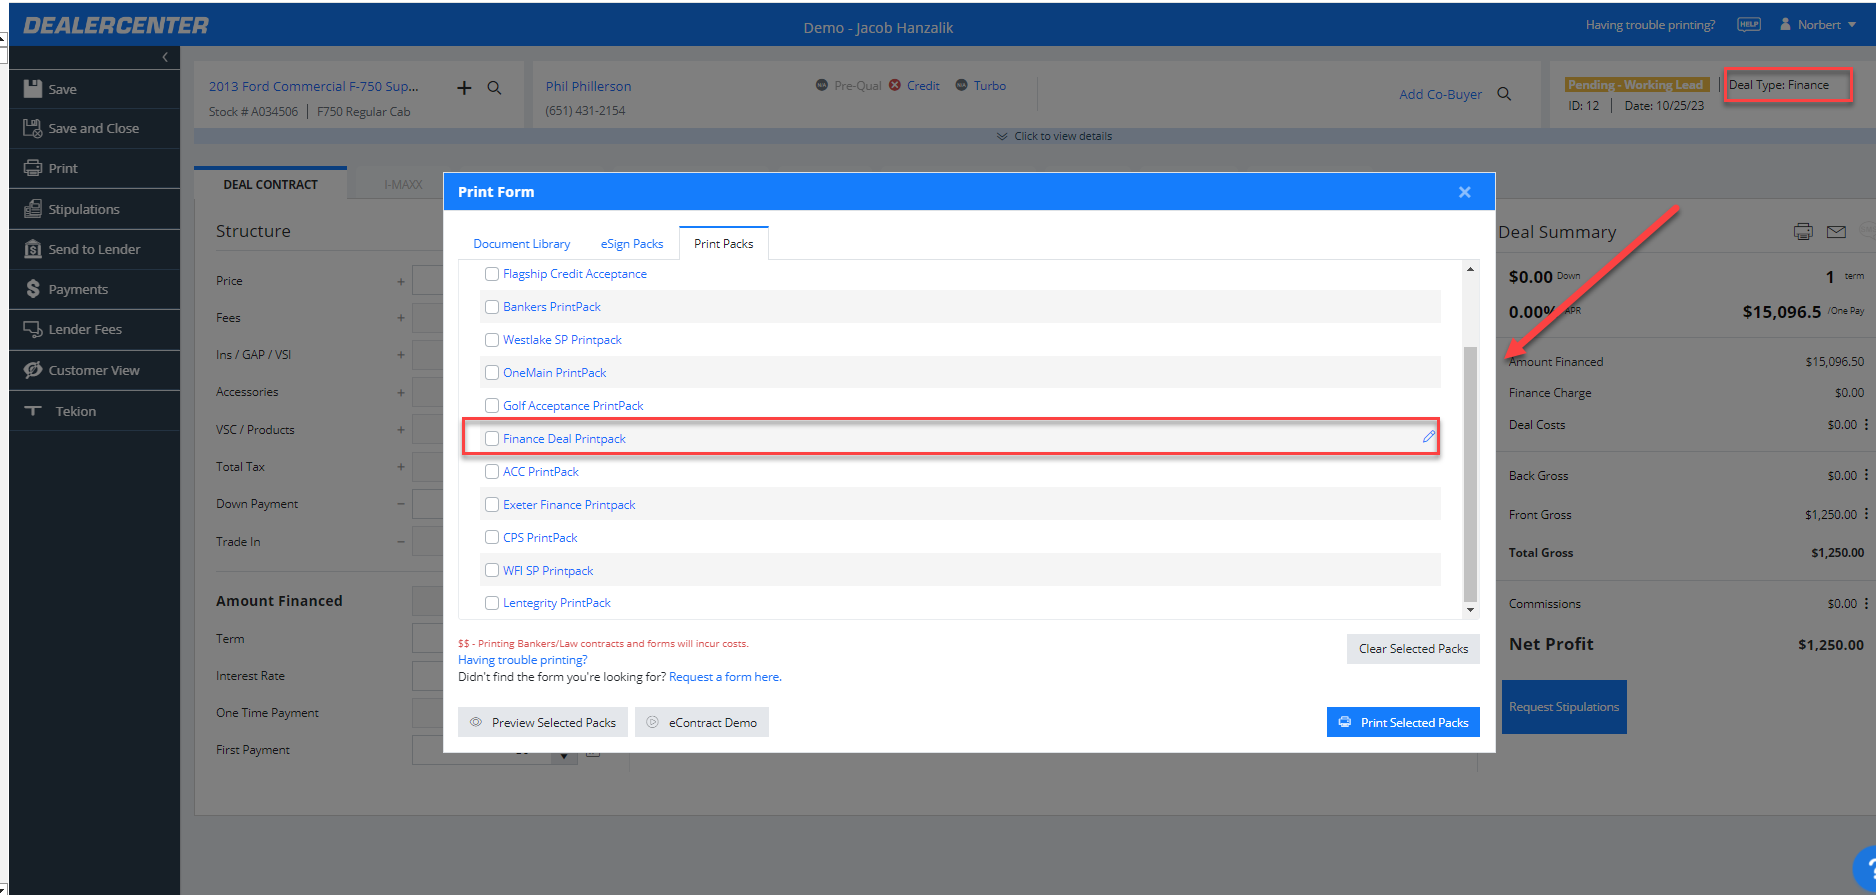Expand VSC / Products row plus
This screenshot has height=895, width=1876.
(401, 430)
